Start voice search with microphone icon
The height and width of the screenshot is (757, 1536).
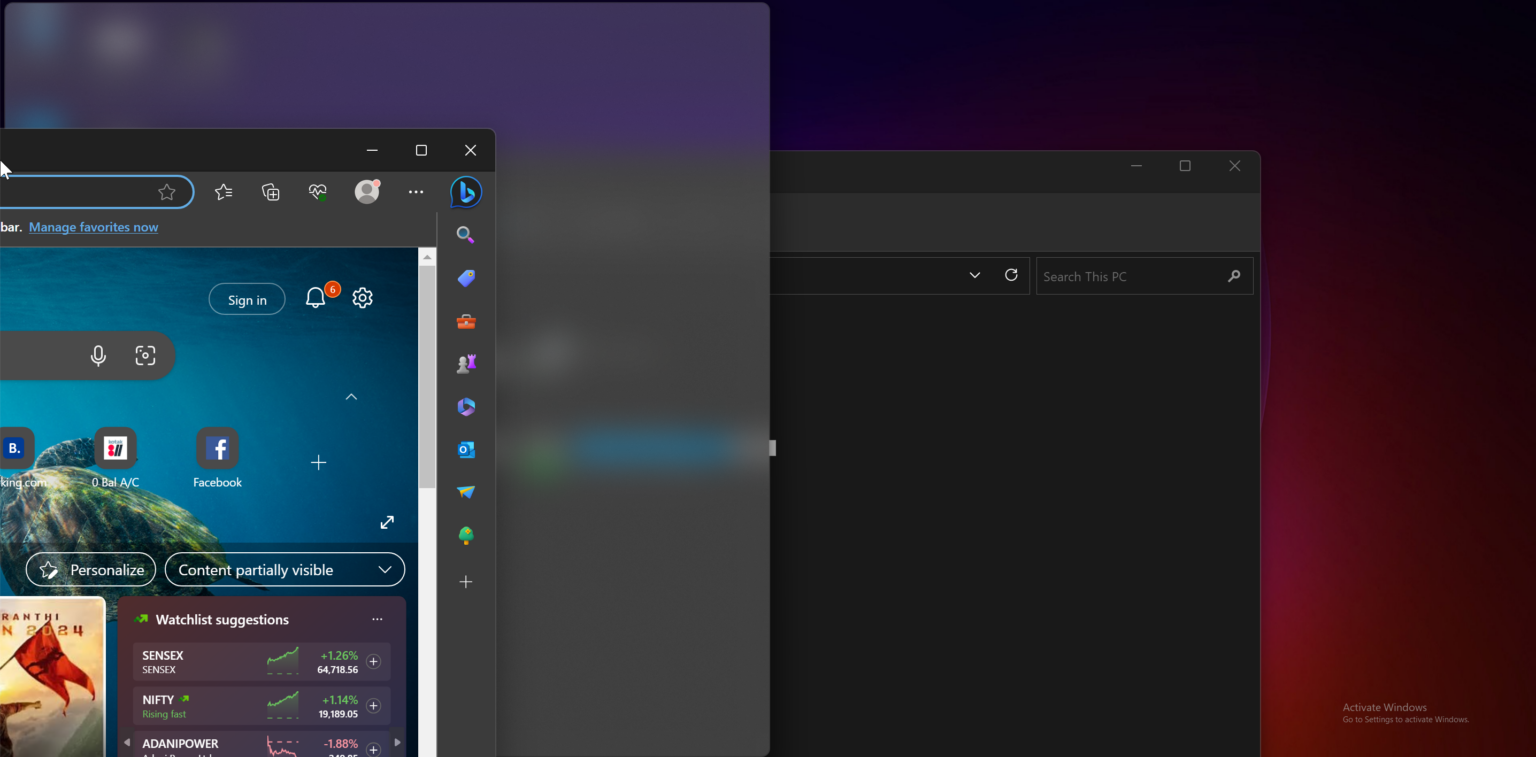pyautogui.click(x=98, y=355)
